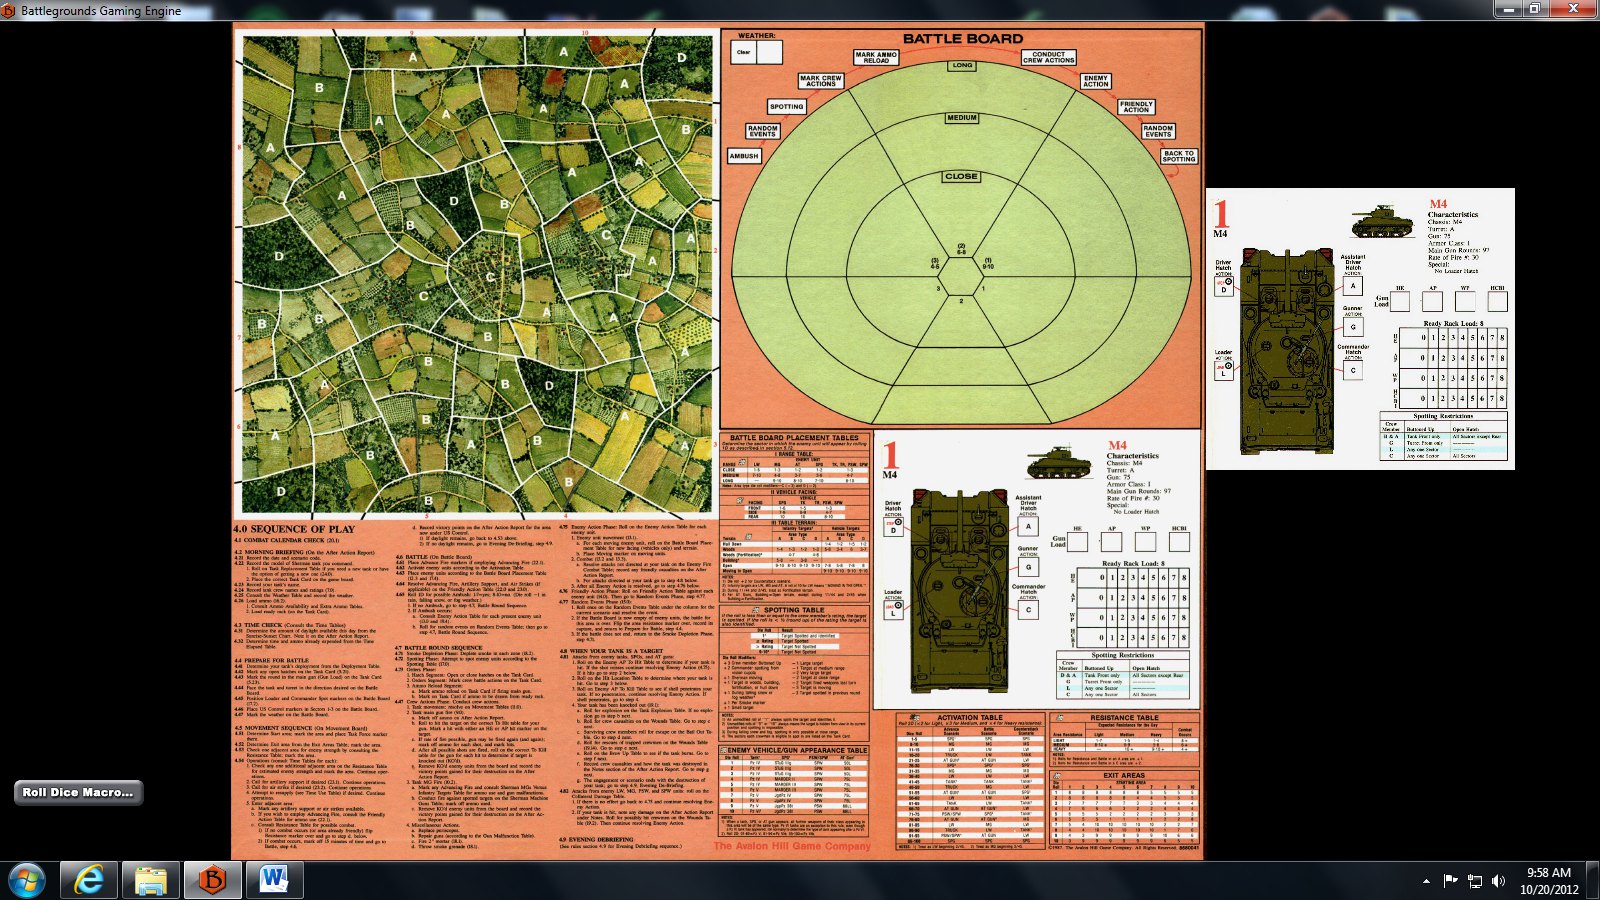Image resolution: width=1600 pixels, height=900 pixels.
Task: Click HCBI gun load box on separate tank card
Action: click(x=1497, y=301)
